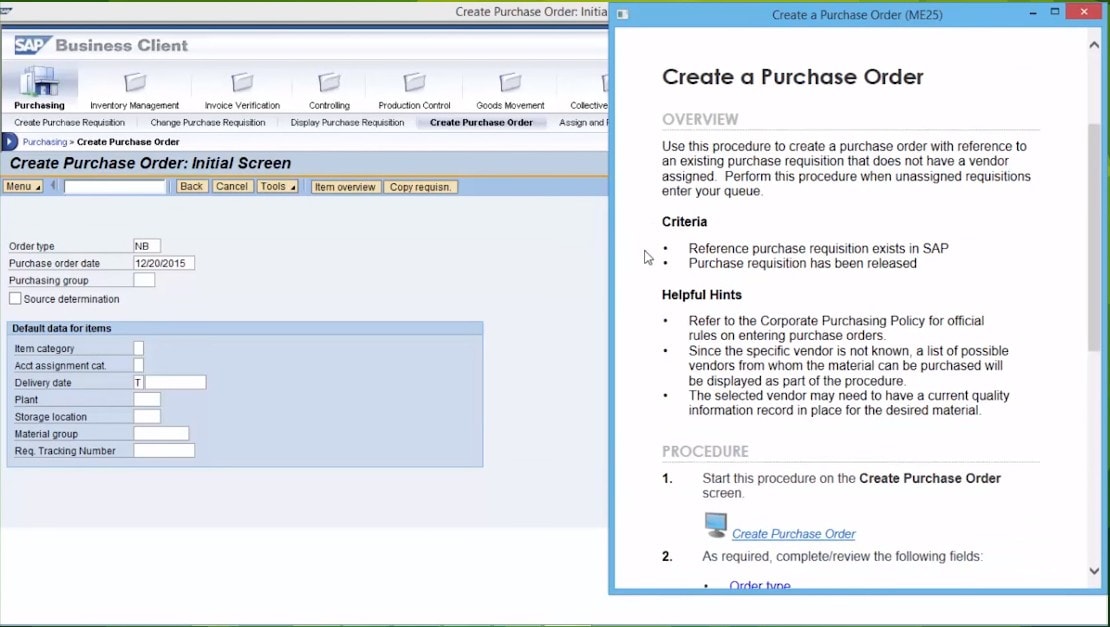
Task: Click the PROCEDURE section heading
Action: pos(705,451)
